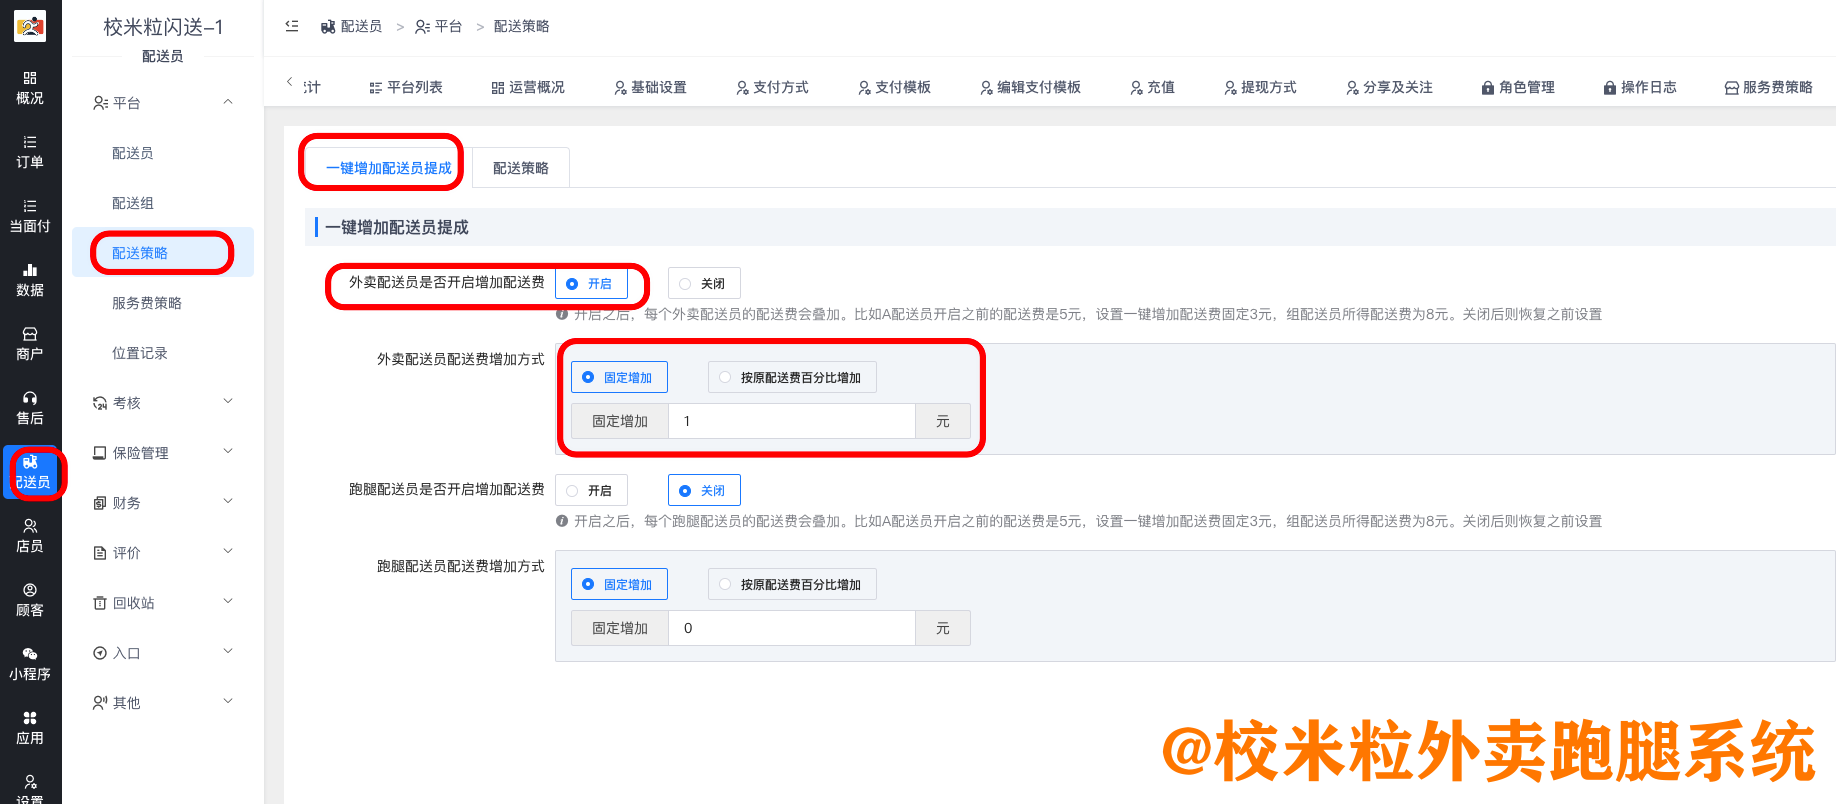Disable 外卖配送员 extra fee with 关闭
Viewport: 1836px width, 804px height.
click(704, 284)
